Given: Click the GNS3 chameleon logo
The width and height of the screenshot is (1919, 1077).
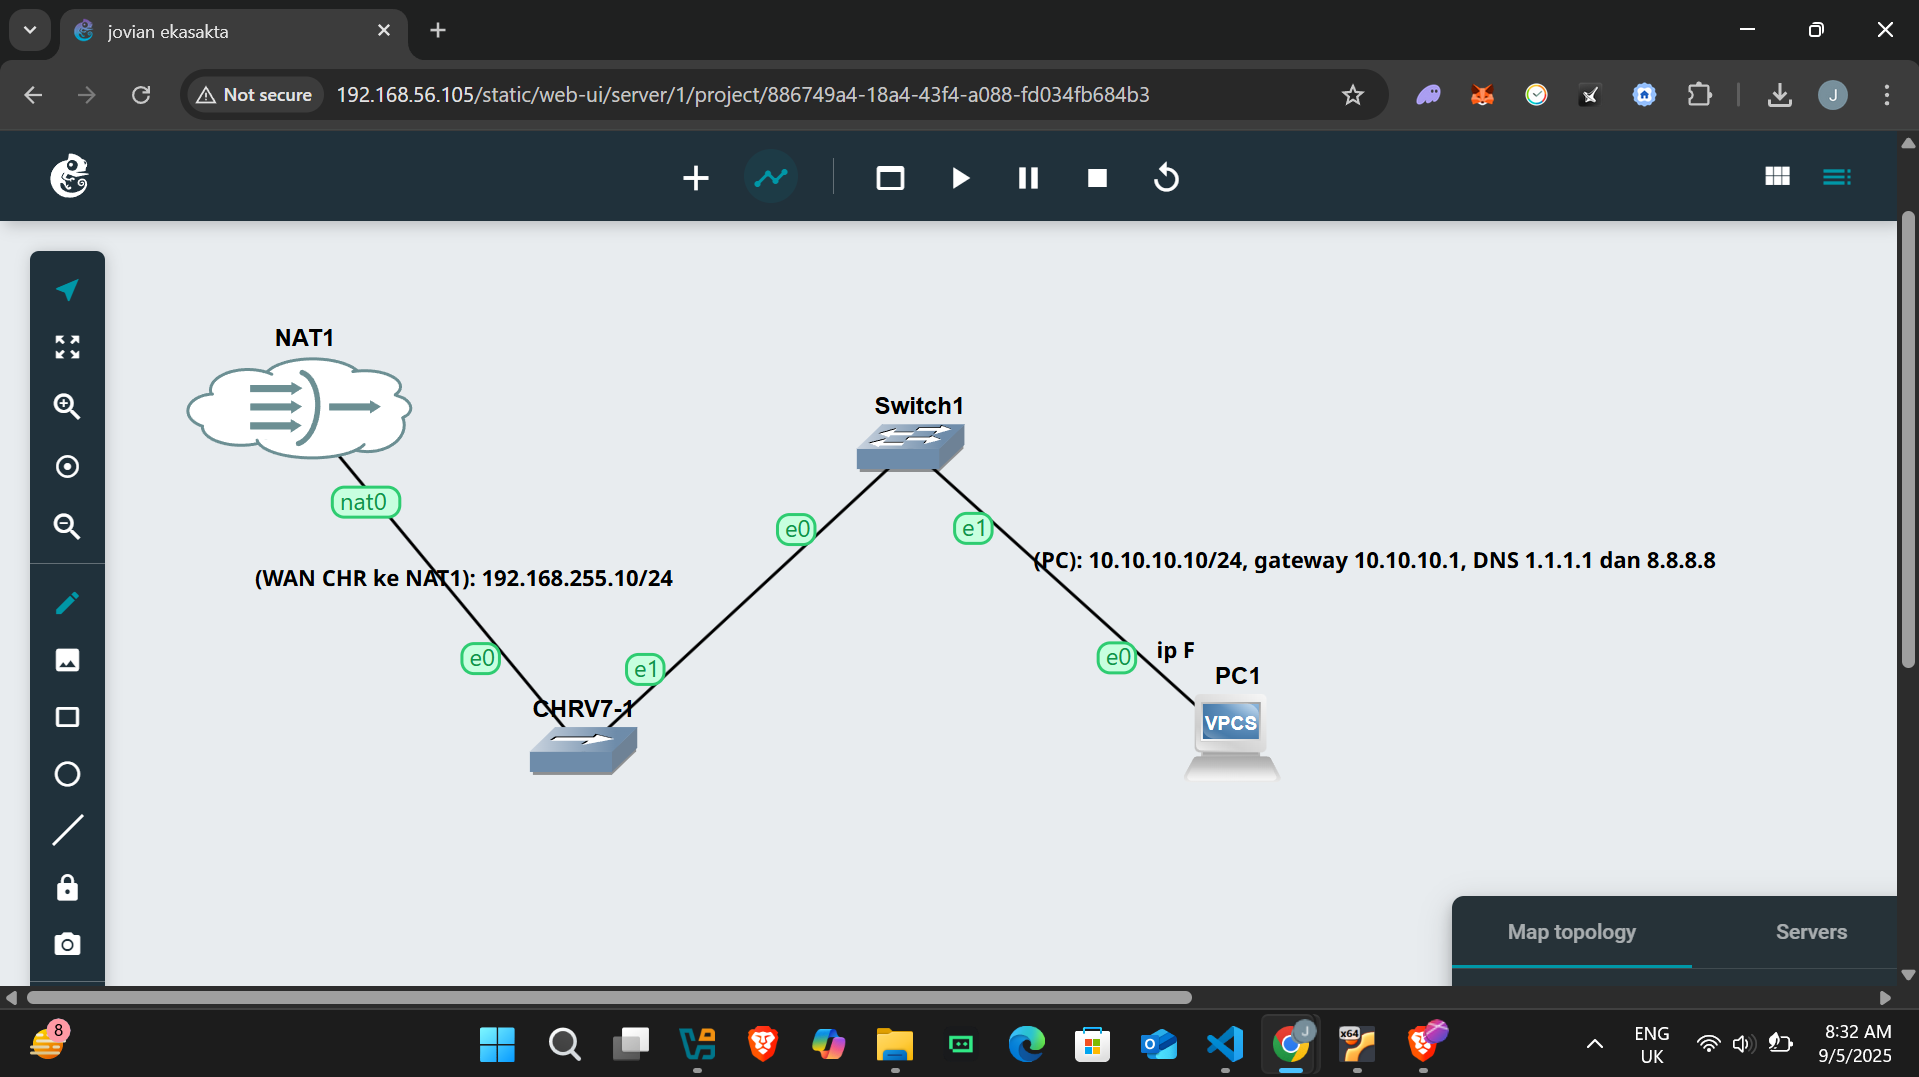Looking at the screenshot, I should (x=70, y=177).
